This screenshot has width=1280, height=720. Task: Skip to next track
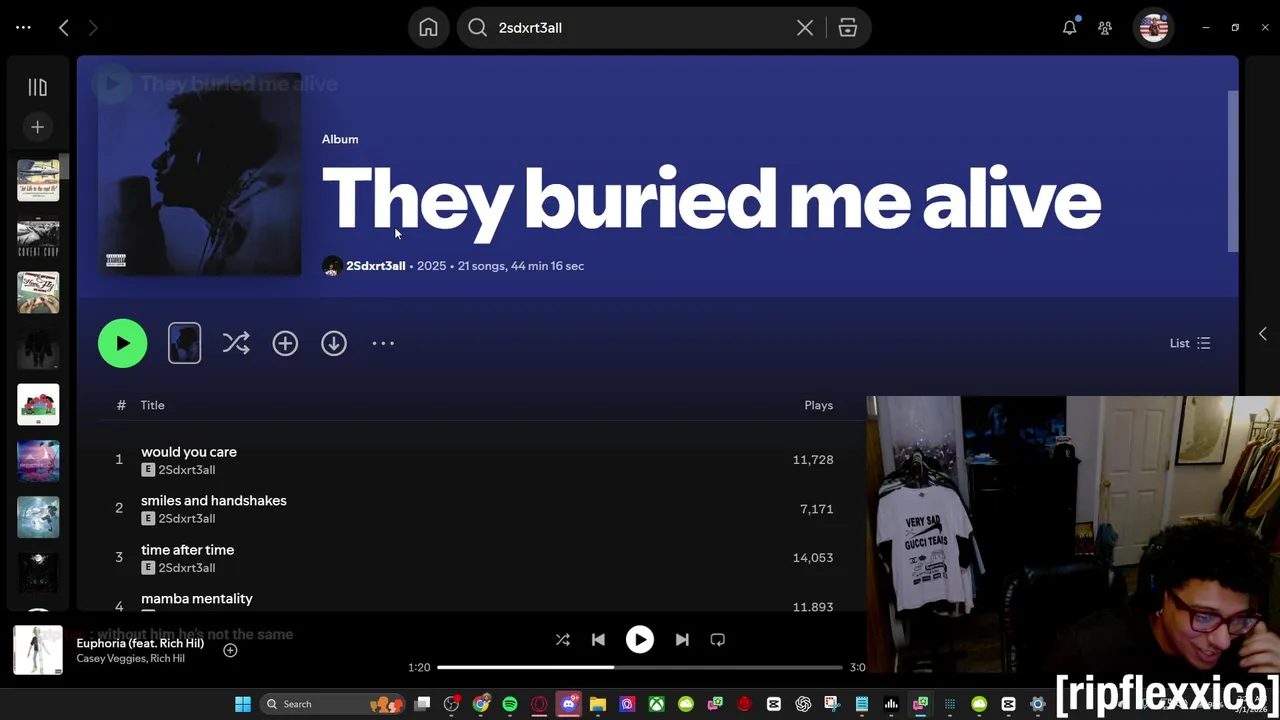pos(682,640)
